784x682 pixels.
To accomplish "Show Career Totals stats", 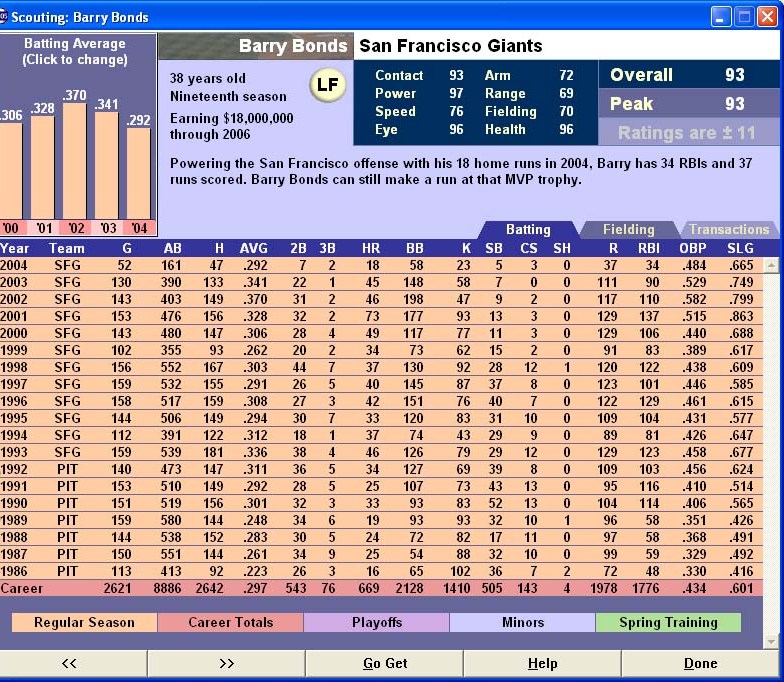I will click(230, 622).
